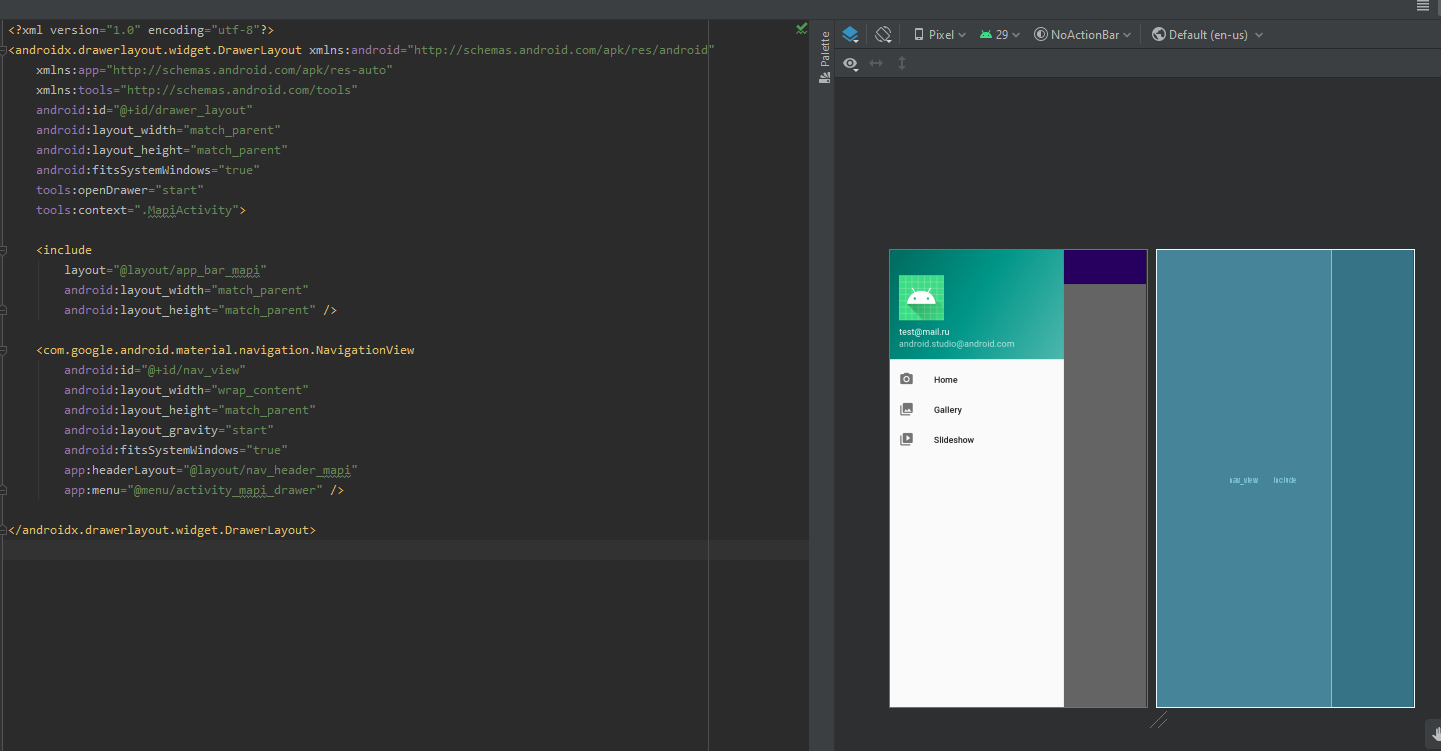Screen dimensions: 1441x751
Task: Click the camera icon beside Home
Action: [x=907, y=379]
